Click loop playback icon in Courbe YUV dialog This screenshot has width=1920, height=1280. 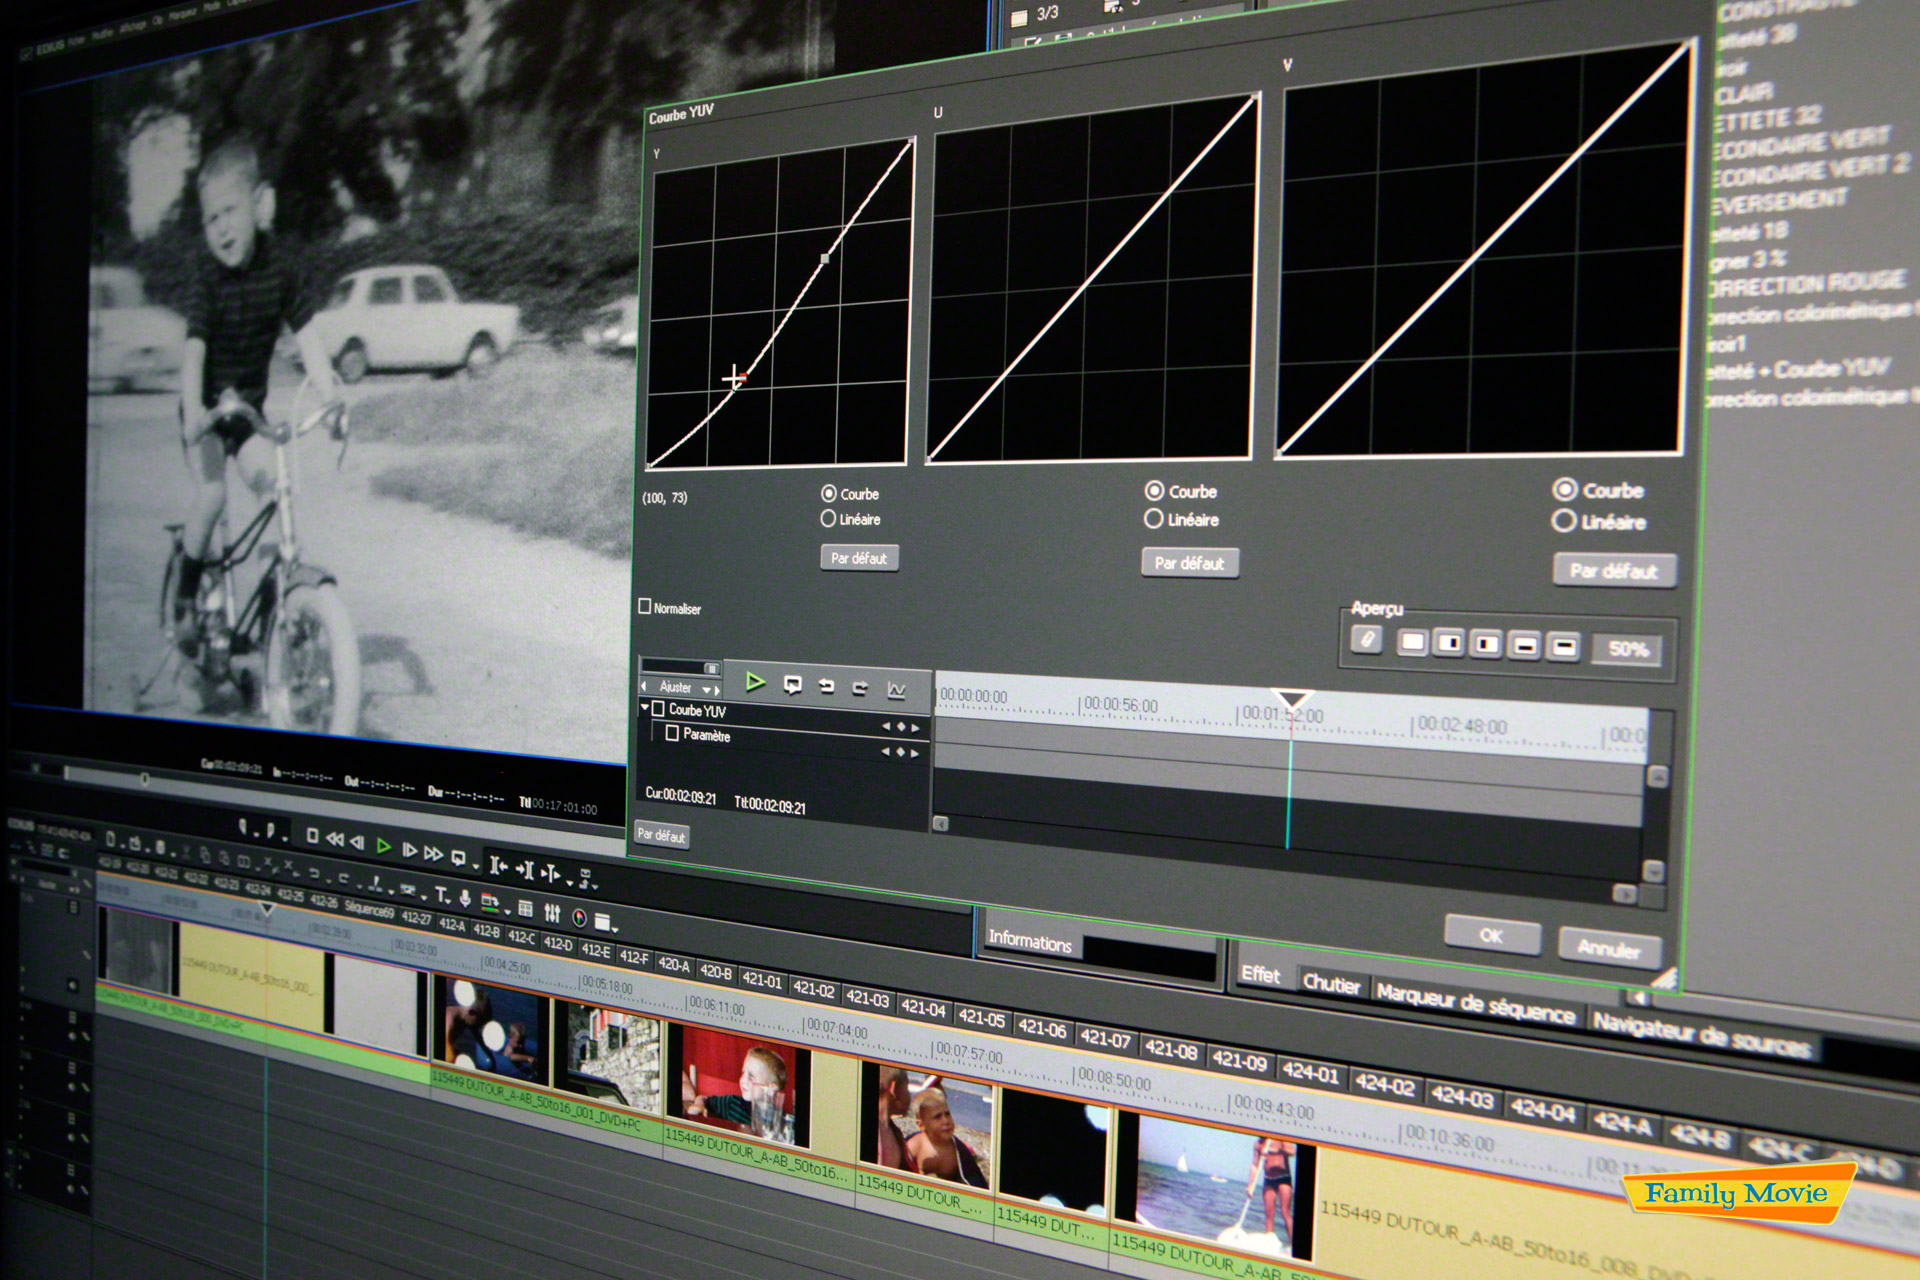[793, 685]
